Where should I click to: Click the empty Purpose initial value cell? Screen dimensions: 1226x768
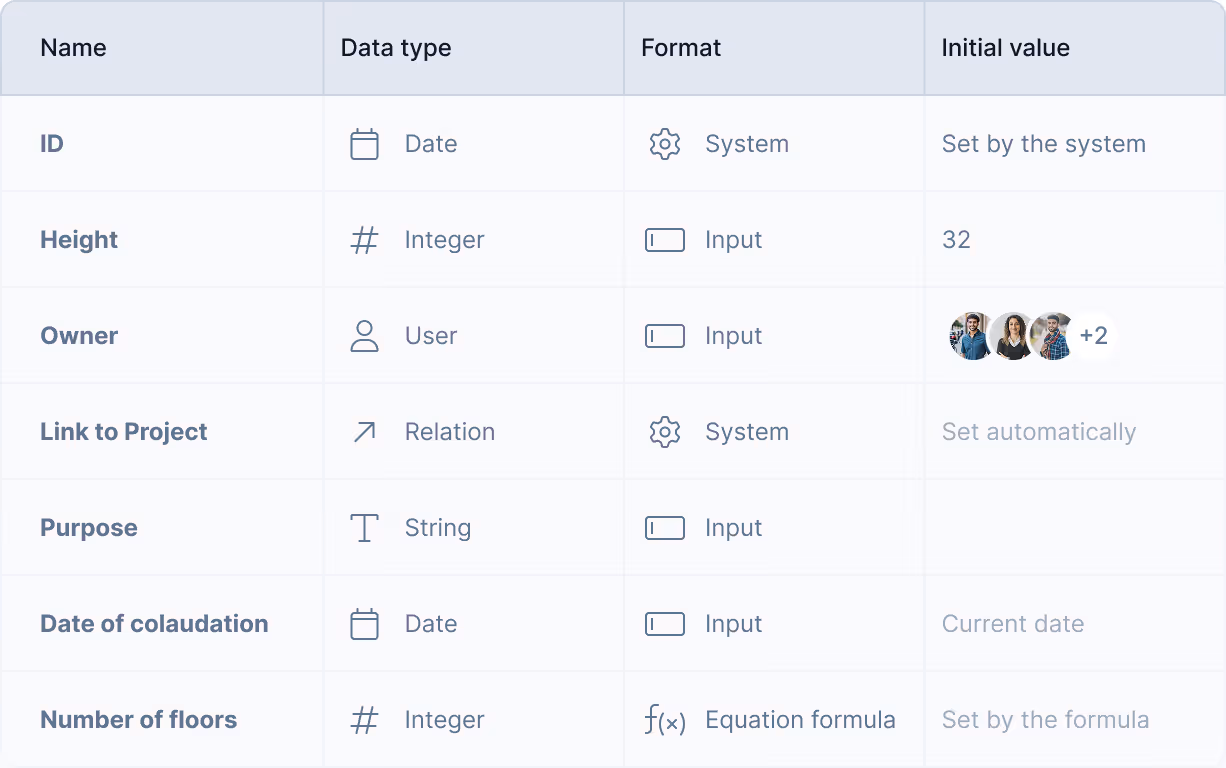(x=1074, y=528)
